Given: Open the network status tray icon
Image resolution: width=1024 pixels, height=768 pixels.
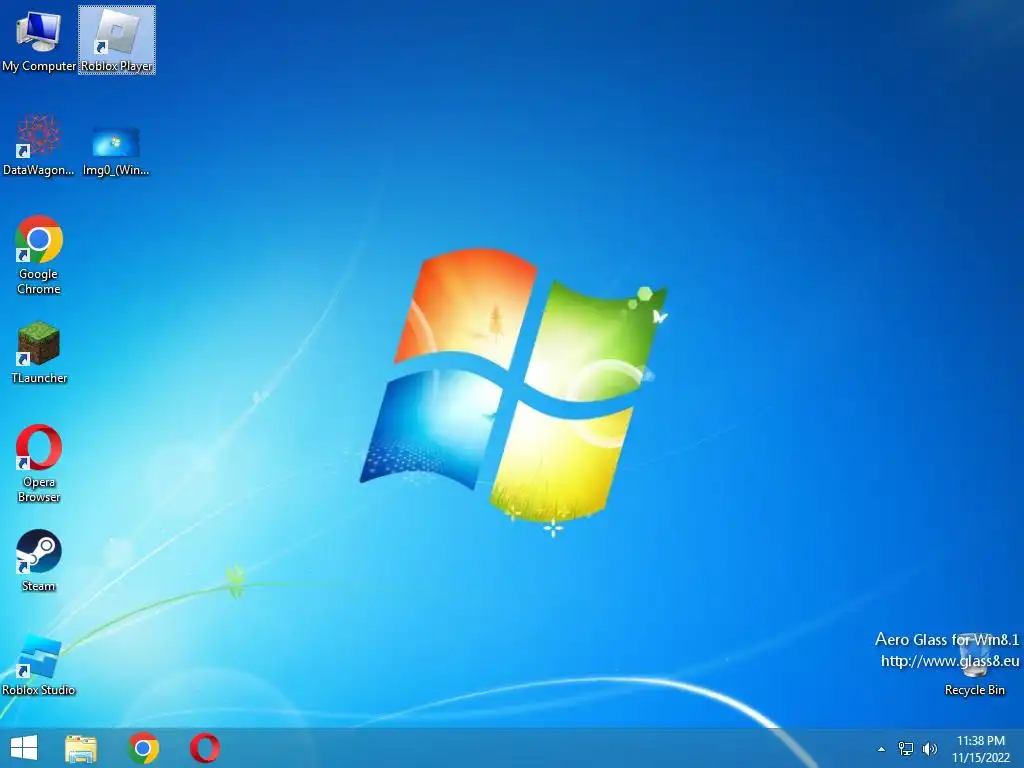Looking at the screenshot, I should [906, 749].
